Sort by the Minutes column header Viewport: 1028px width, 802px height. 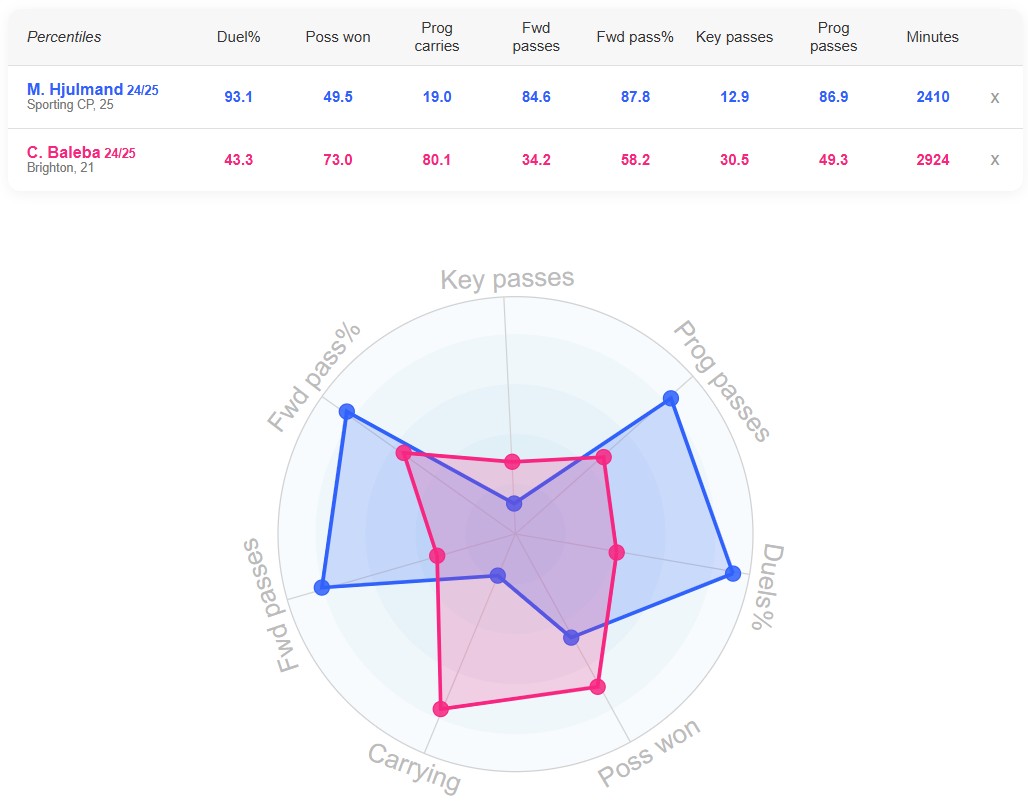point(932,37)
